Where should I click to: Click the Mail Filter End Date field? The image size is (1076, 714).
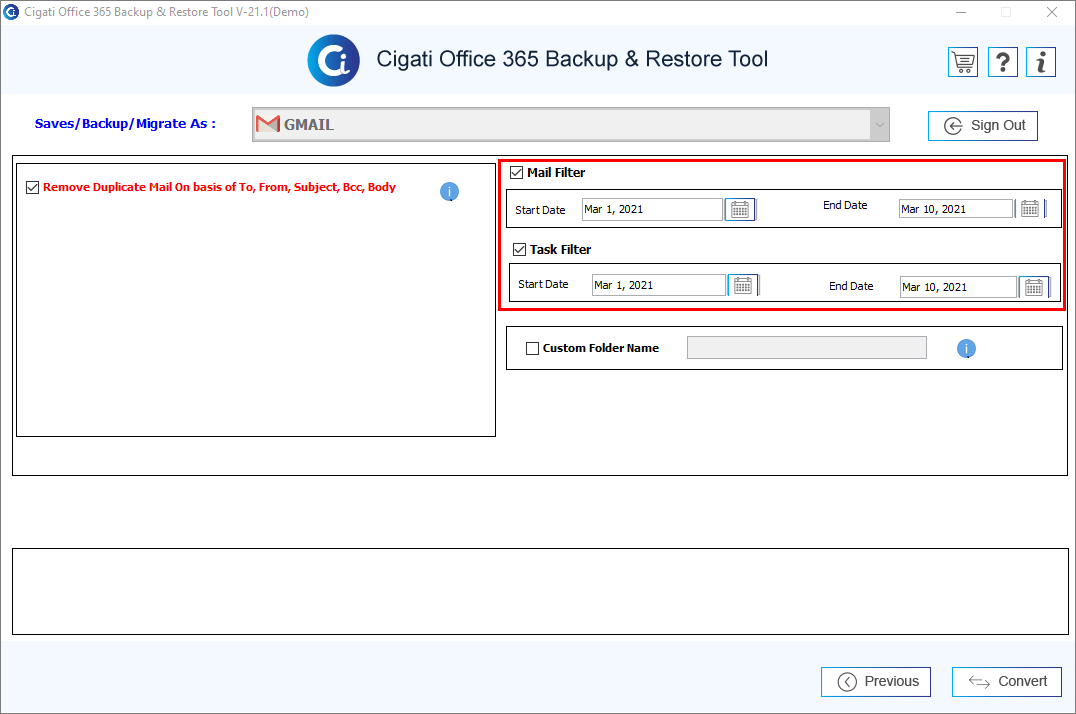(956, 209)
